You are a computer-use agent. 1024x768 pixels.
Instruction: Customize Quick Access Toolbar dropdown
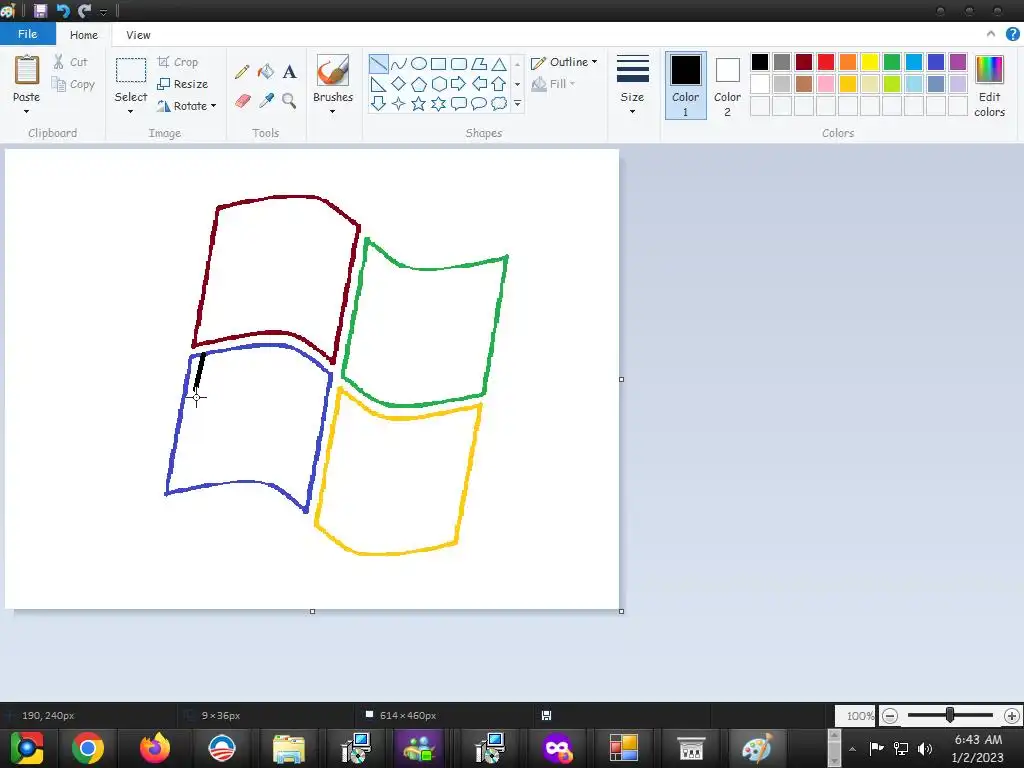point(103,12)
